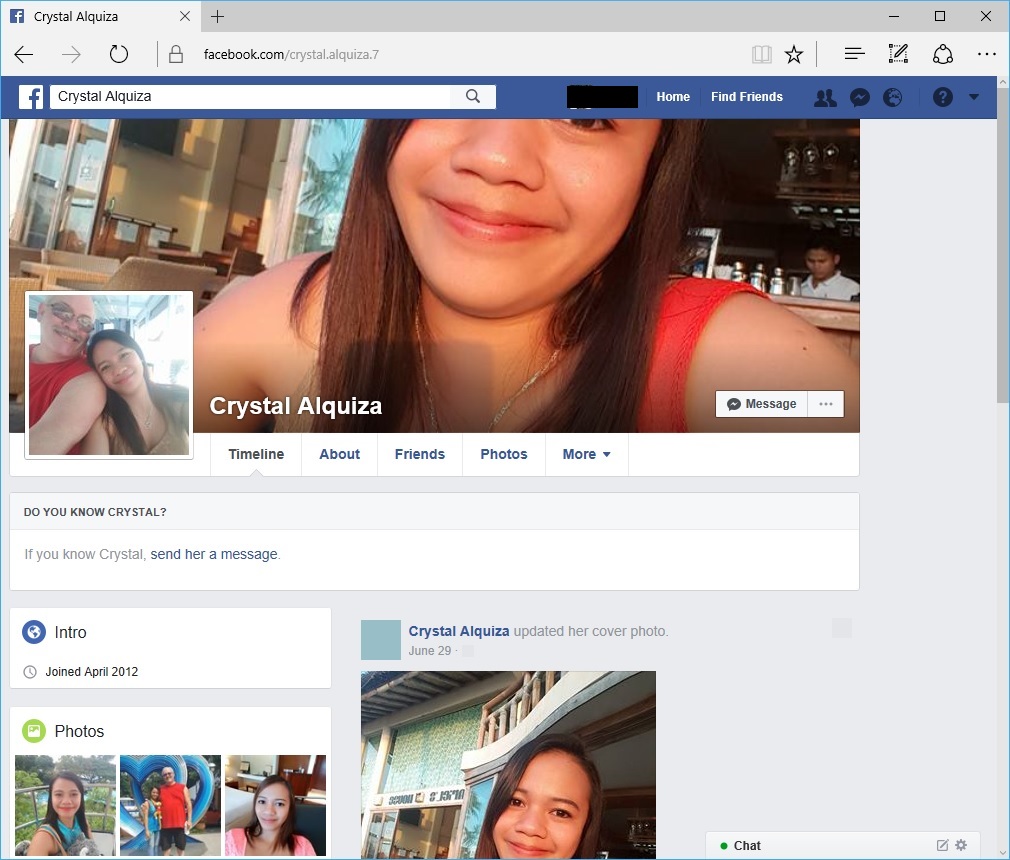Open the three-dots options beside Message
Image resolution: width=1010 pixels, height=860 pixels.
(826, 404)
